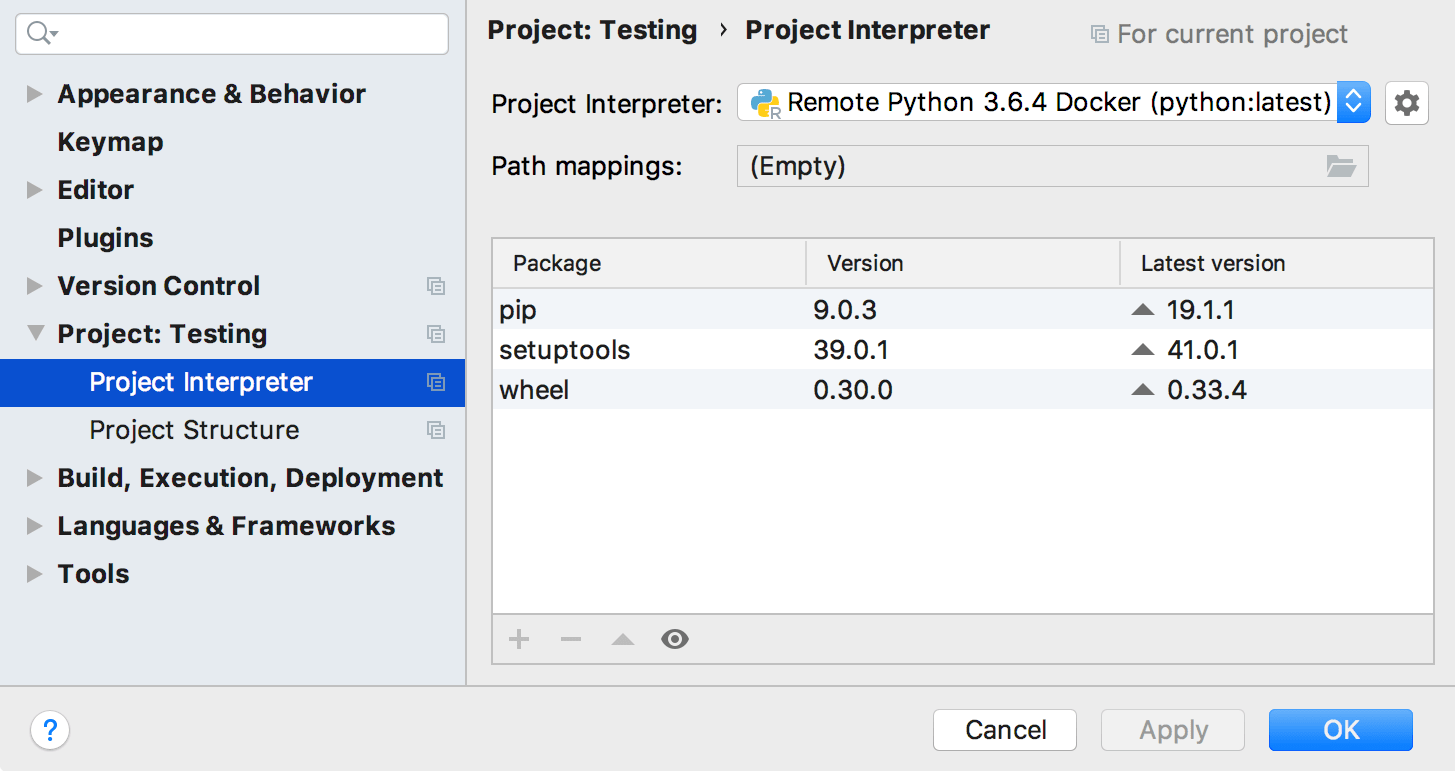Viewport: 1455px width, 771px height.
Task: Click the settings search field
Action: coord(231,33)
